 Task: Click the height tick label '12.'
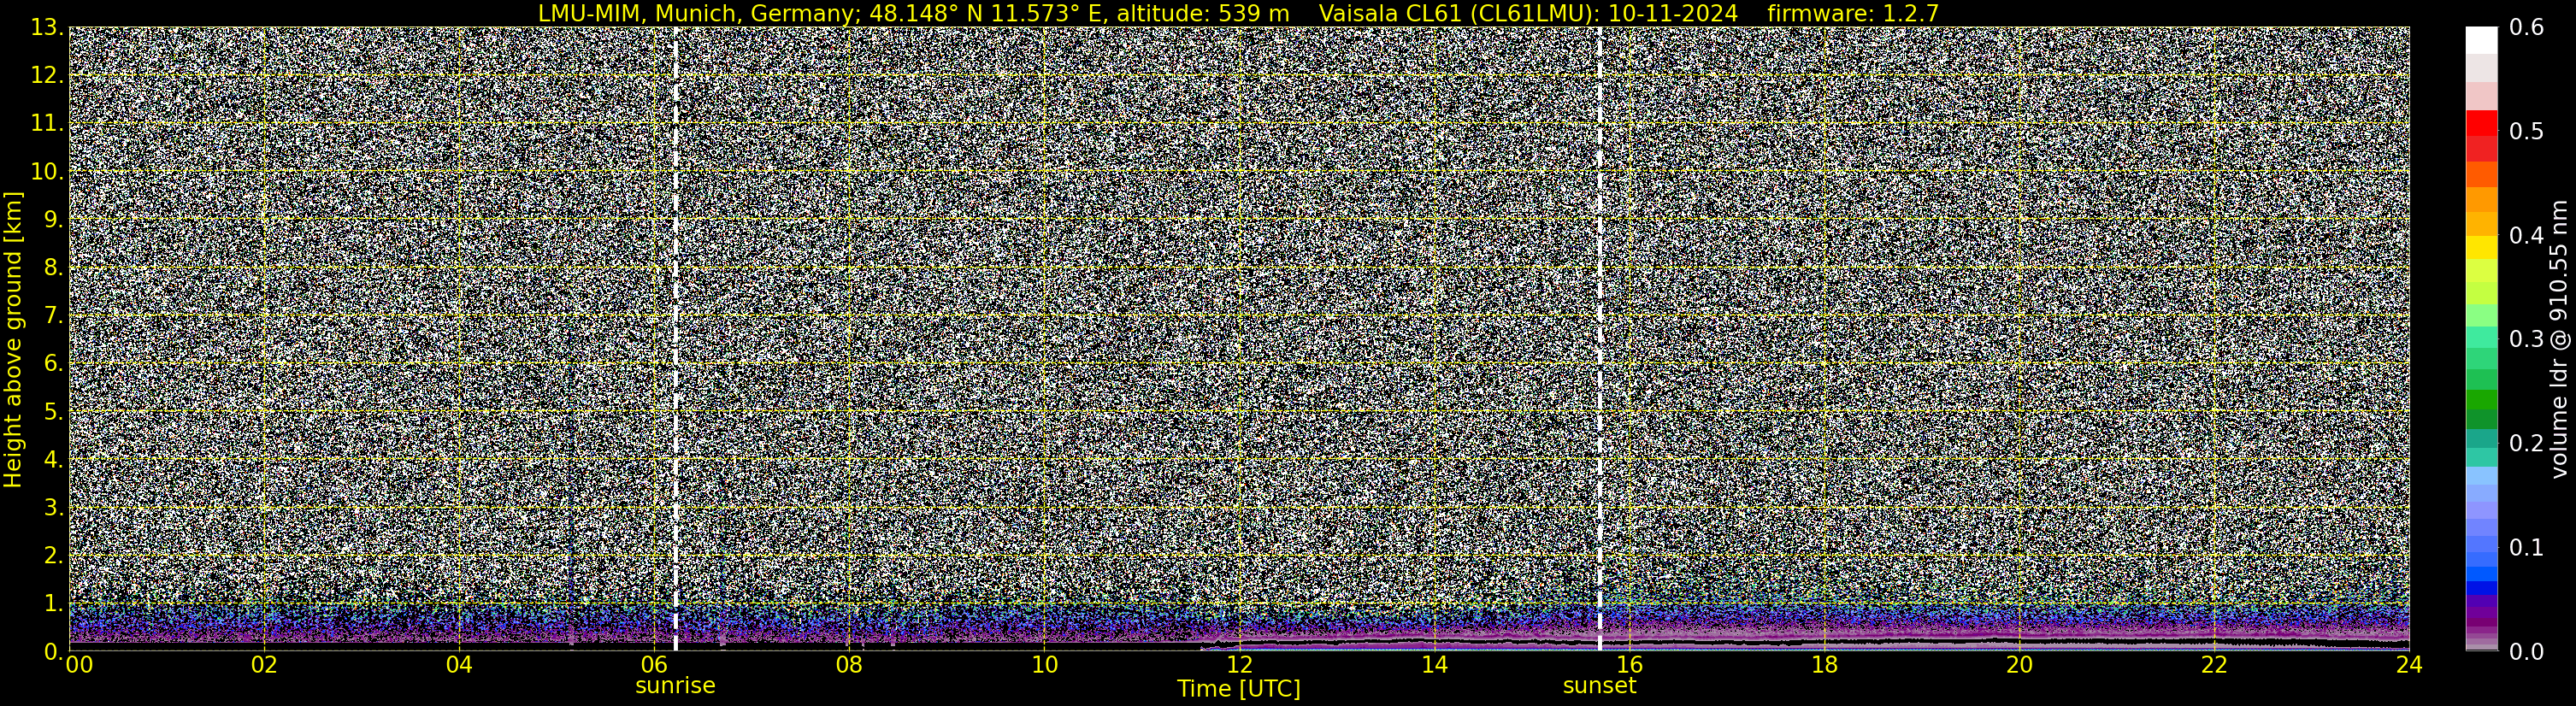click(x=47, y=76)
